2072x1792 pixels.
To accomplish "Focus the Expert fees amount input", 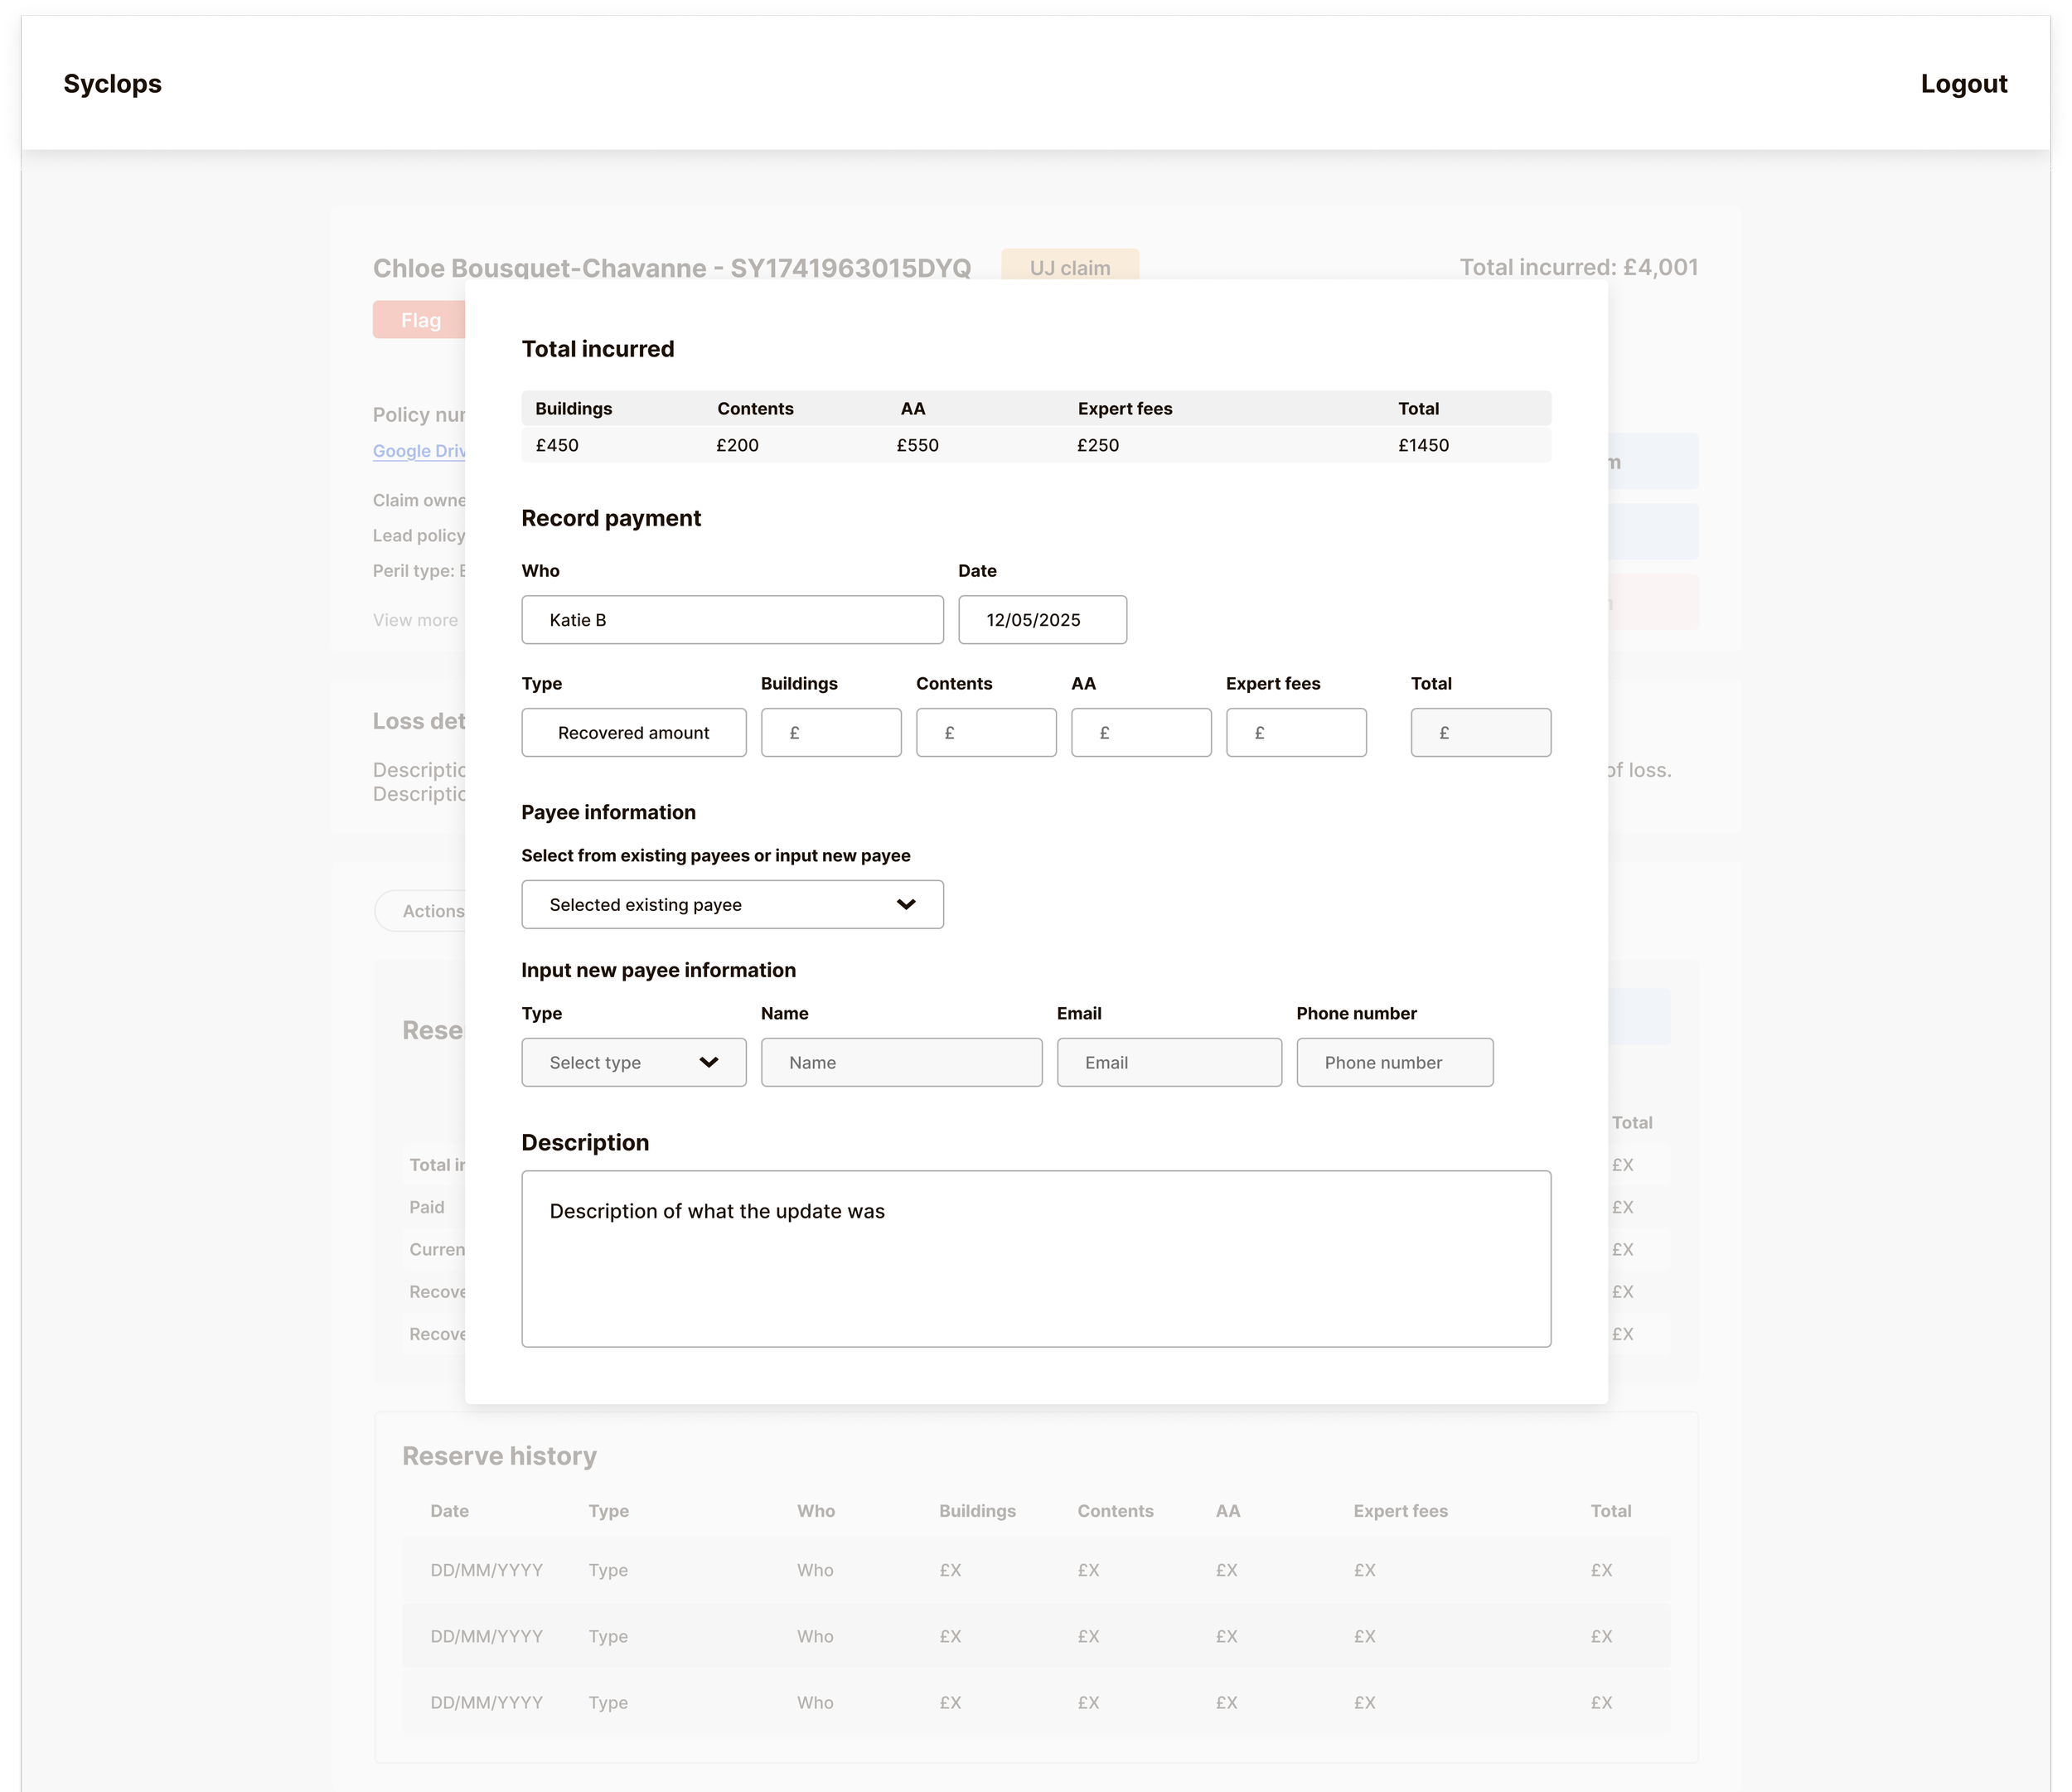I will click(1295, 732).
